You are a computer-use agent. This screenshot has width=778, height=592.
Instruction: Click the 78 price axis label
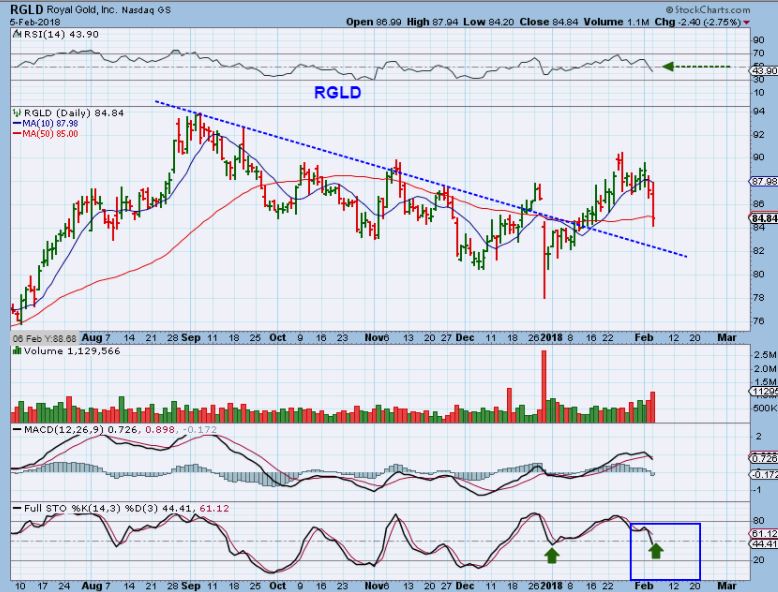[x=759, y=297]
